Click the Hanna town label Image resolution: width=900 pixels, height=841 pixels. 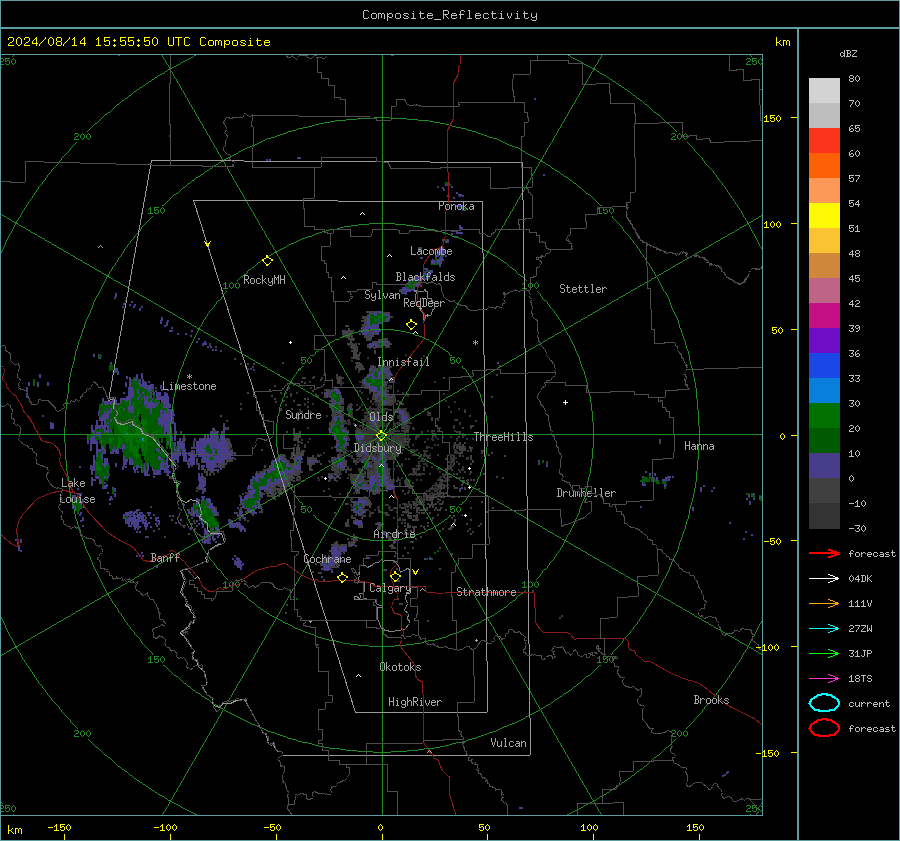coord(699,446)
